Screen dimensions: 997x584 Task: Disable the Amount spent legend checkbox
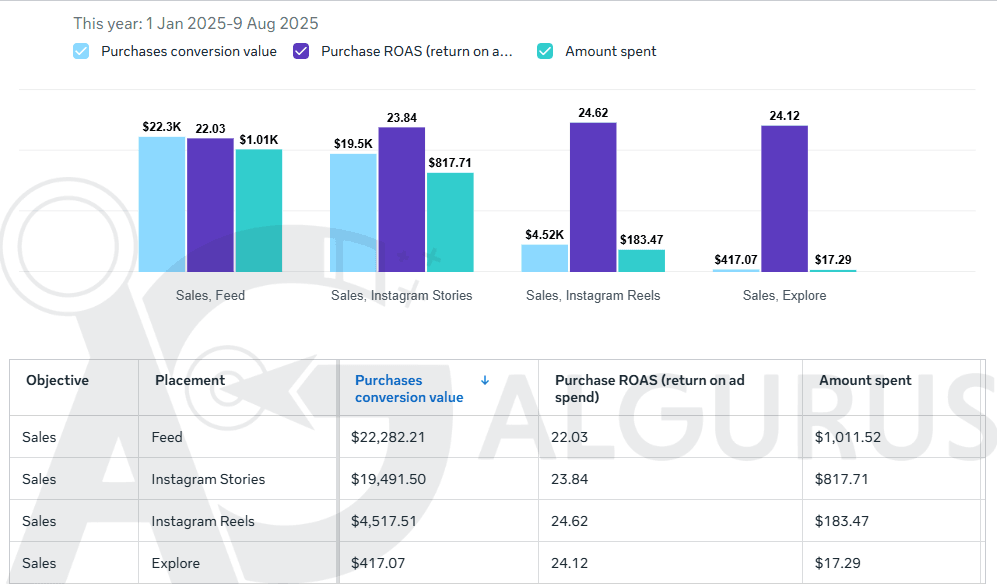click(x=545, y=51)
